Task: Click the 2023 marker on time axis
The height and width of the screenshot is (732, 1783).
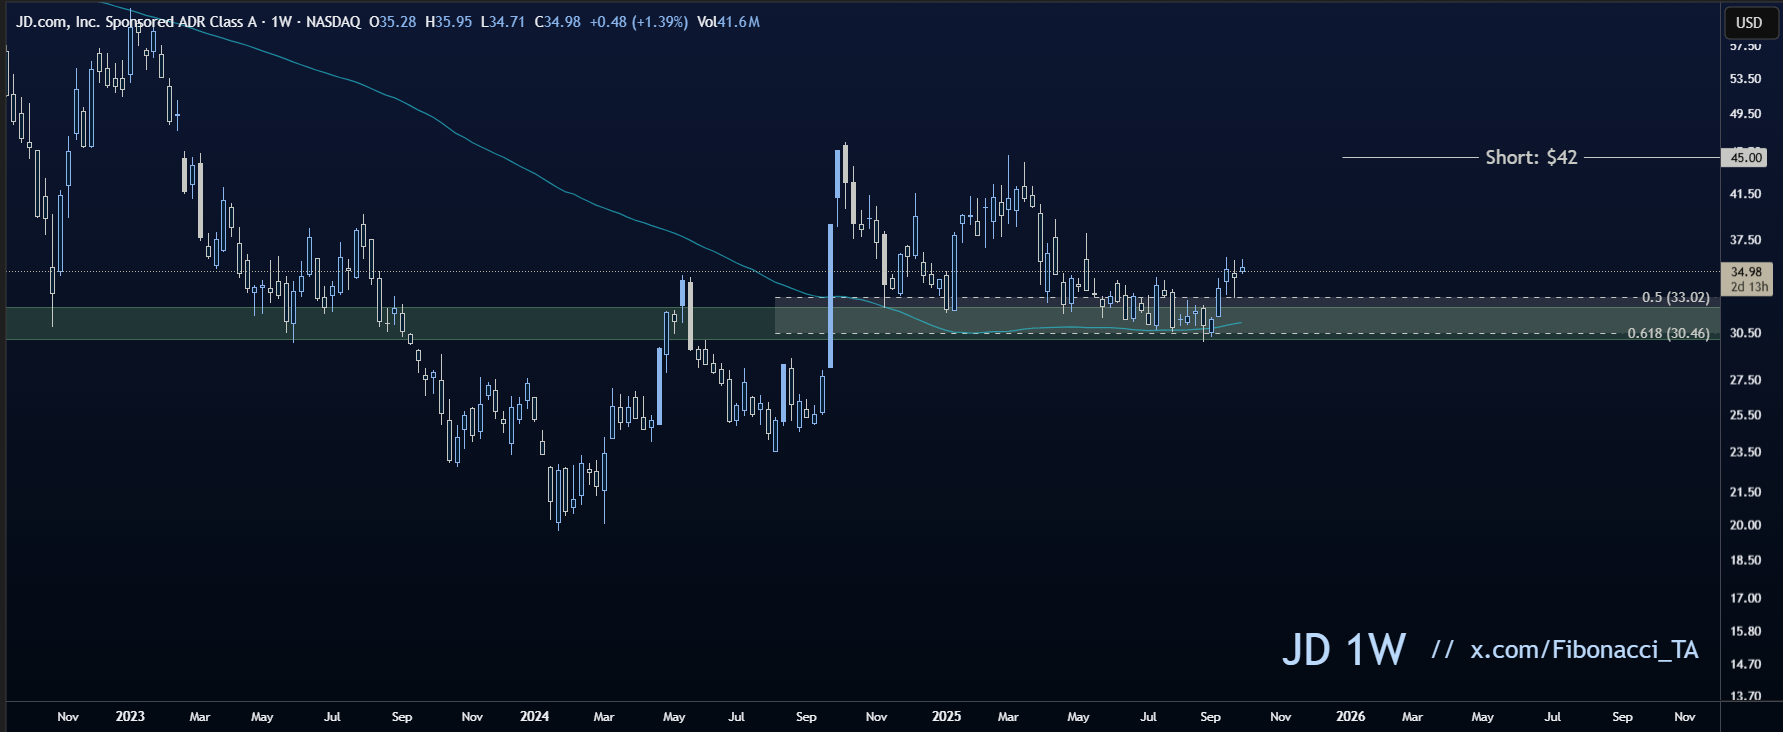Action: 130,716
